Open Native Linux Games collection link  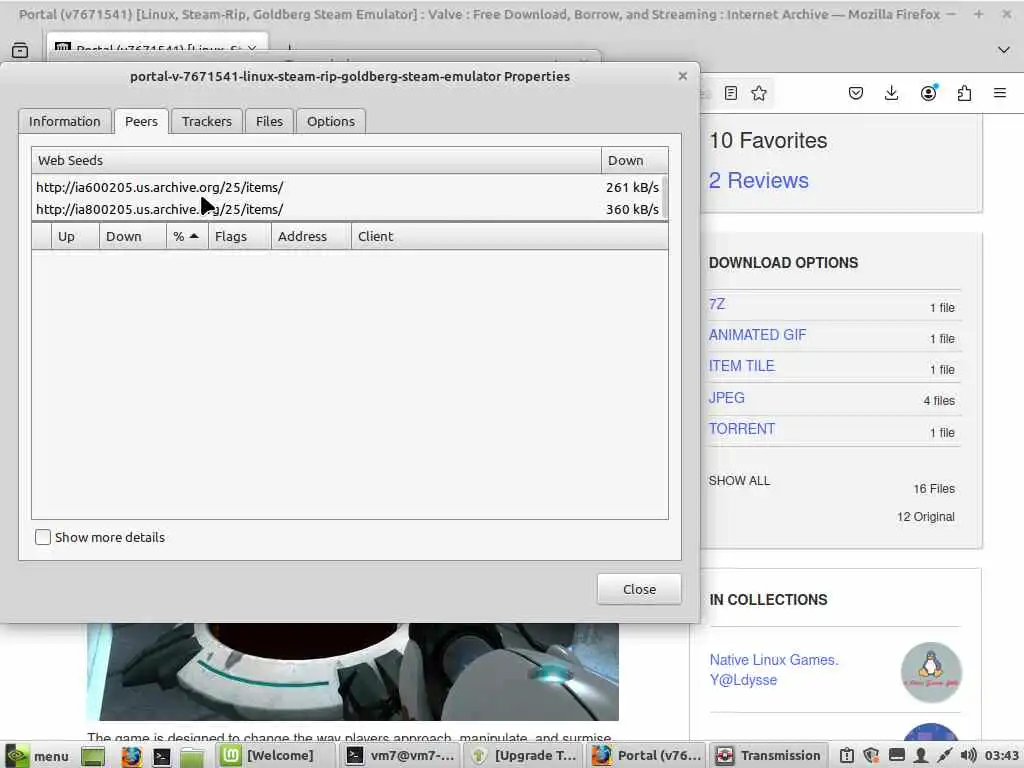coord(774,669)
